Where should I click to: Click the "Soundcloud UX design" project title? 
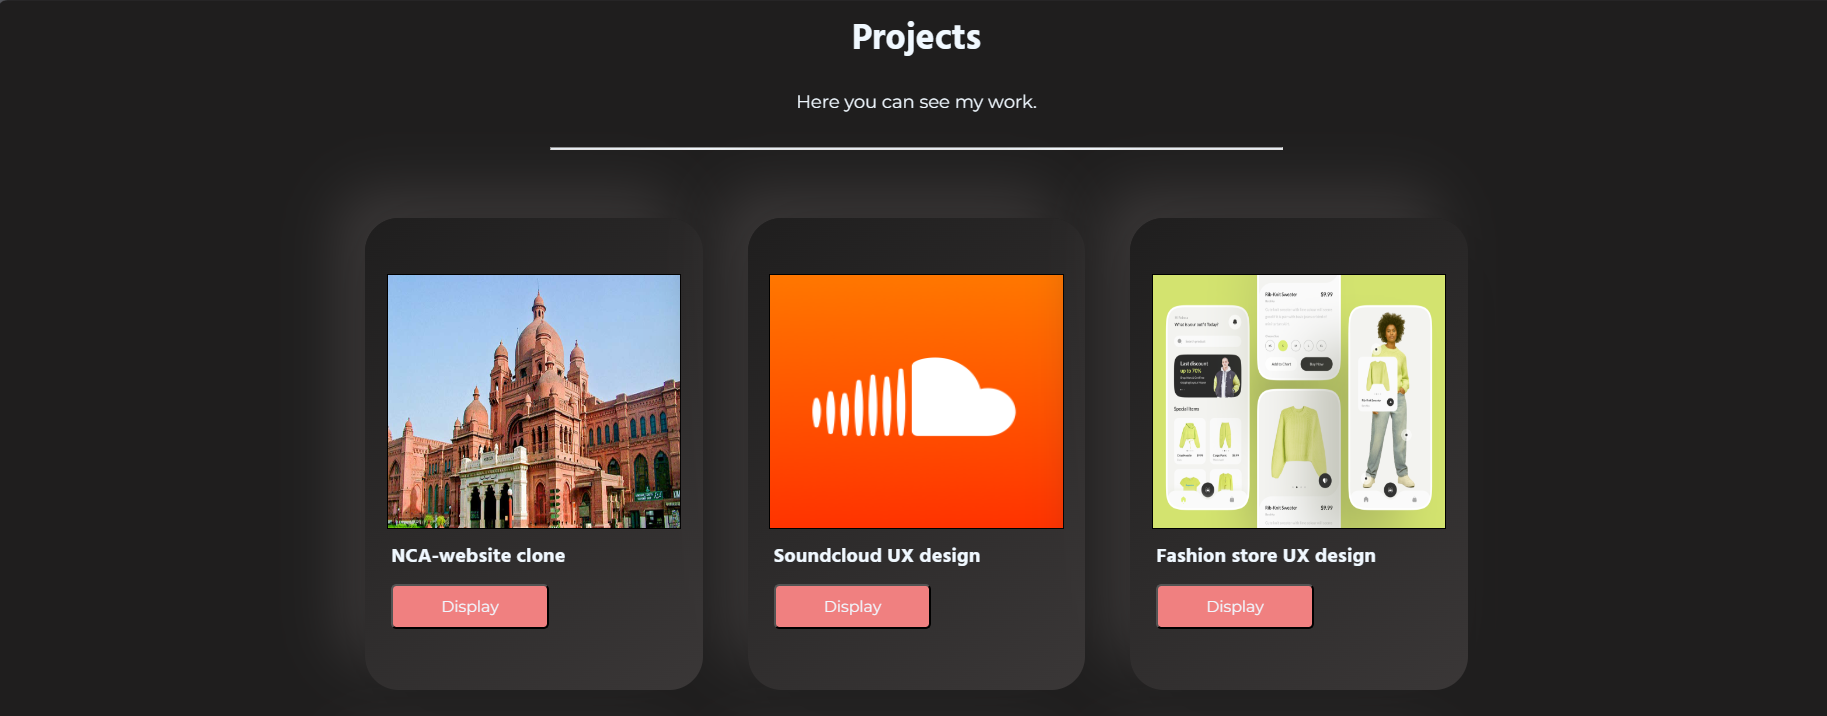(877, 556)
